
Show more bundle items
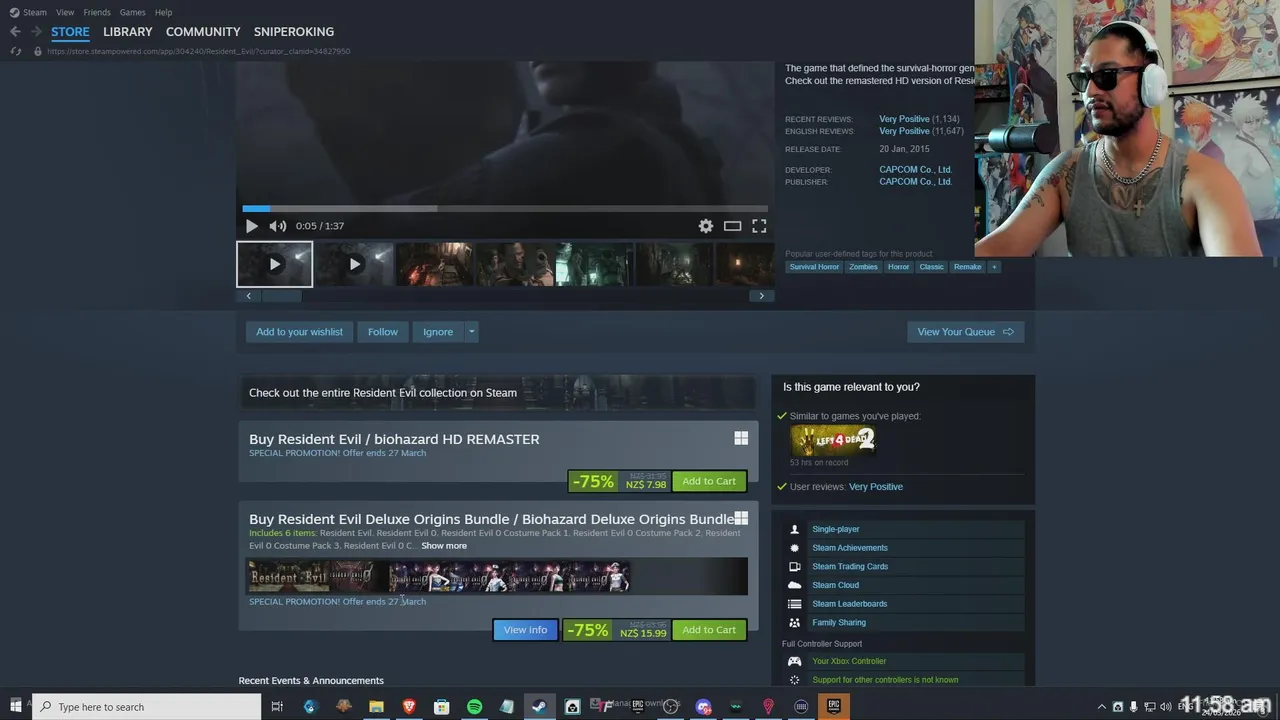pos(444,546)
